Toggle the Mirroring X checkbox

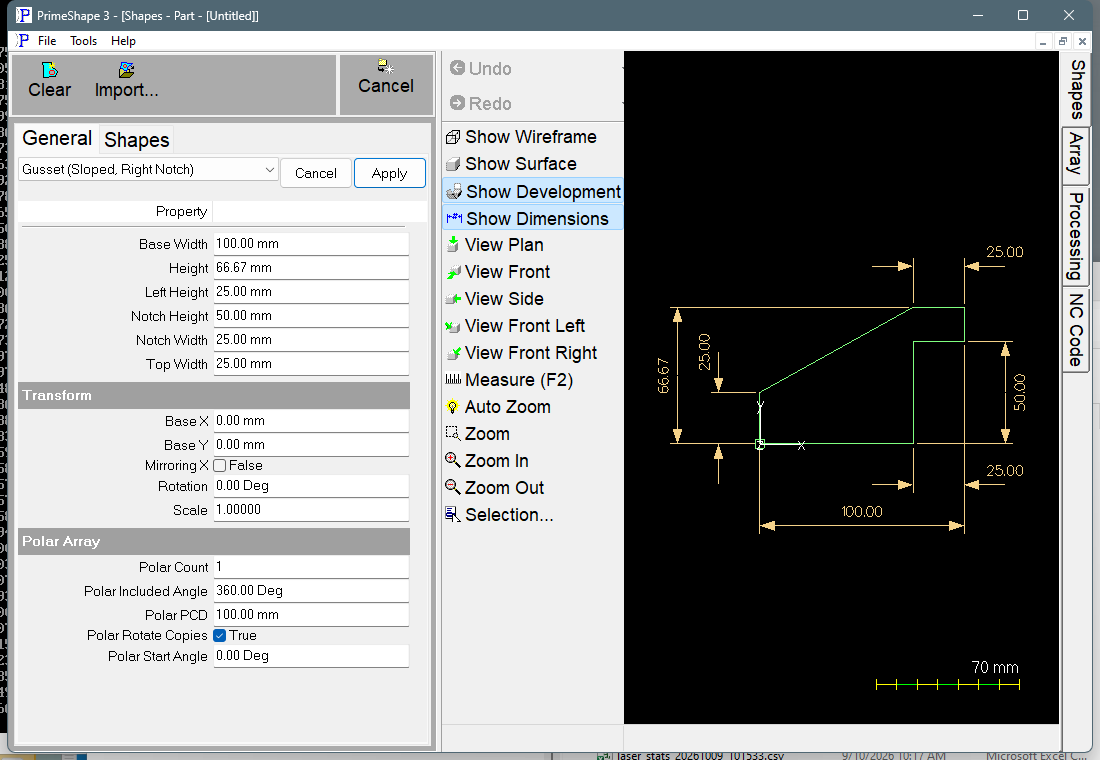click(220, 465)
